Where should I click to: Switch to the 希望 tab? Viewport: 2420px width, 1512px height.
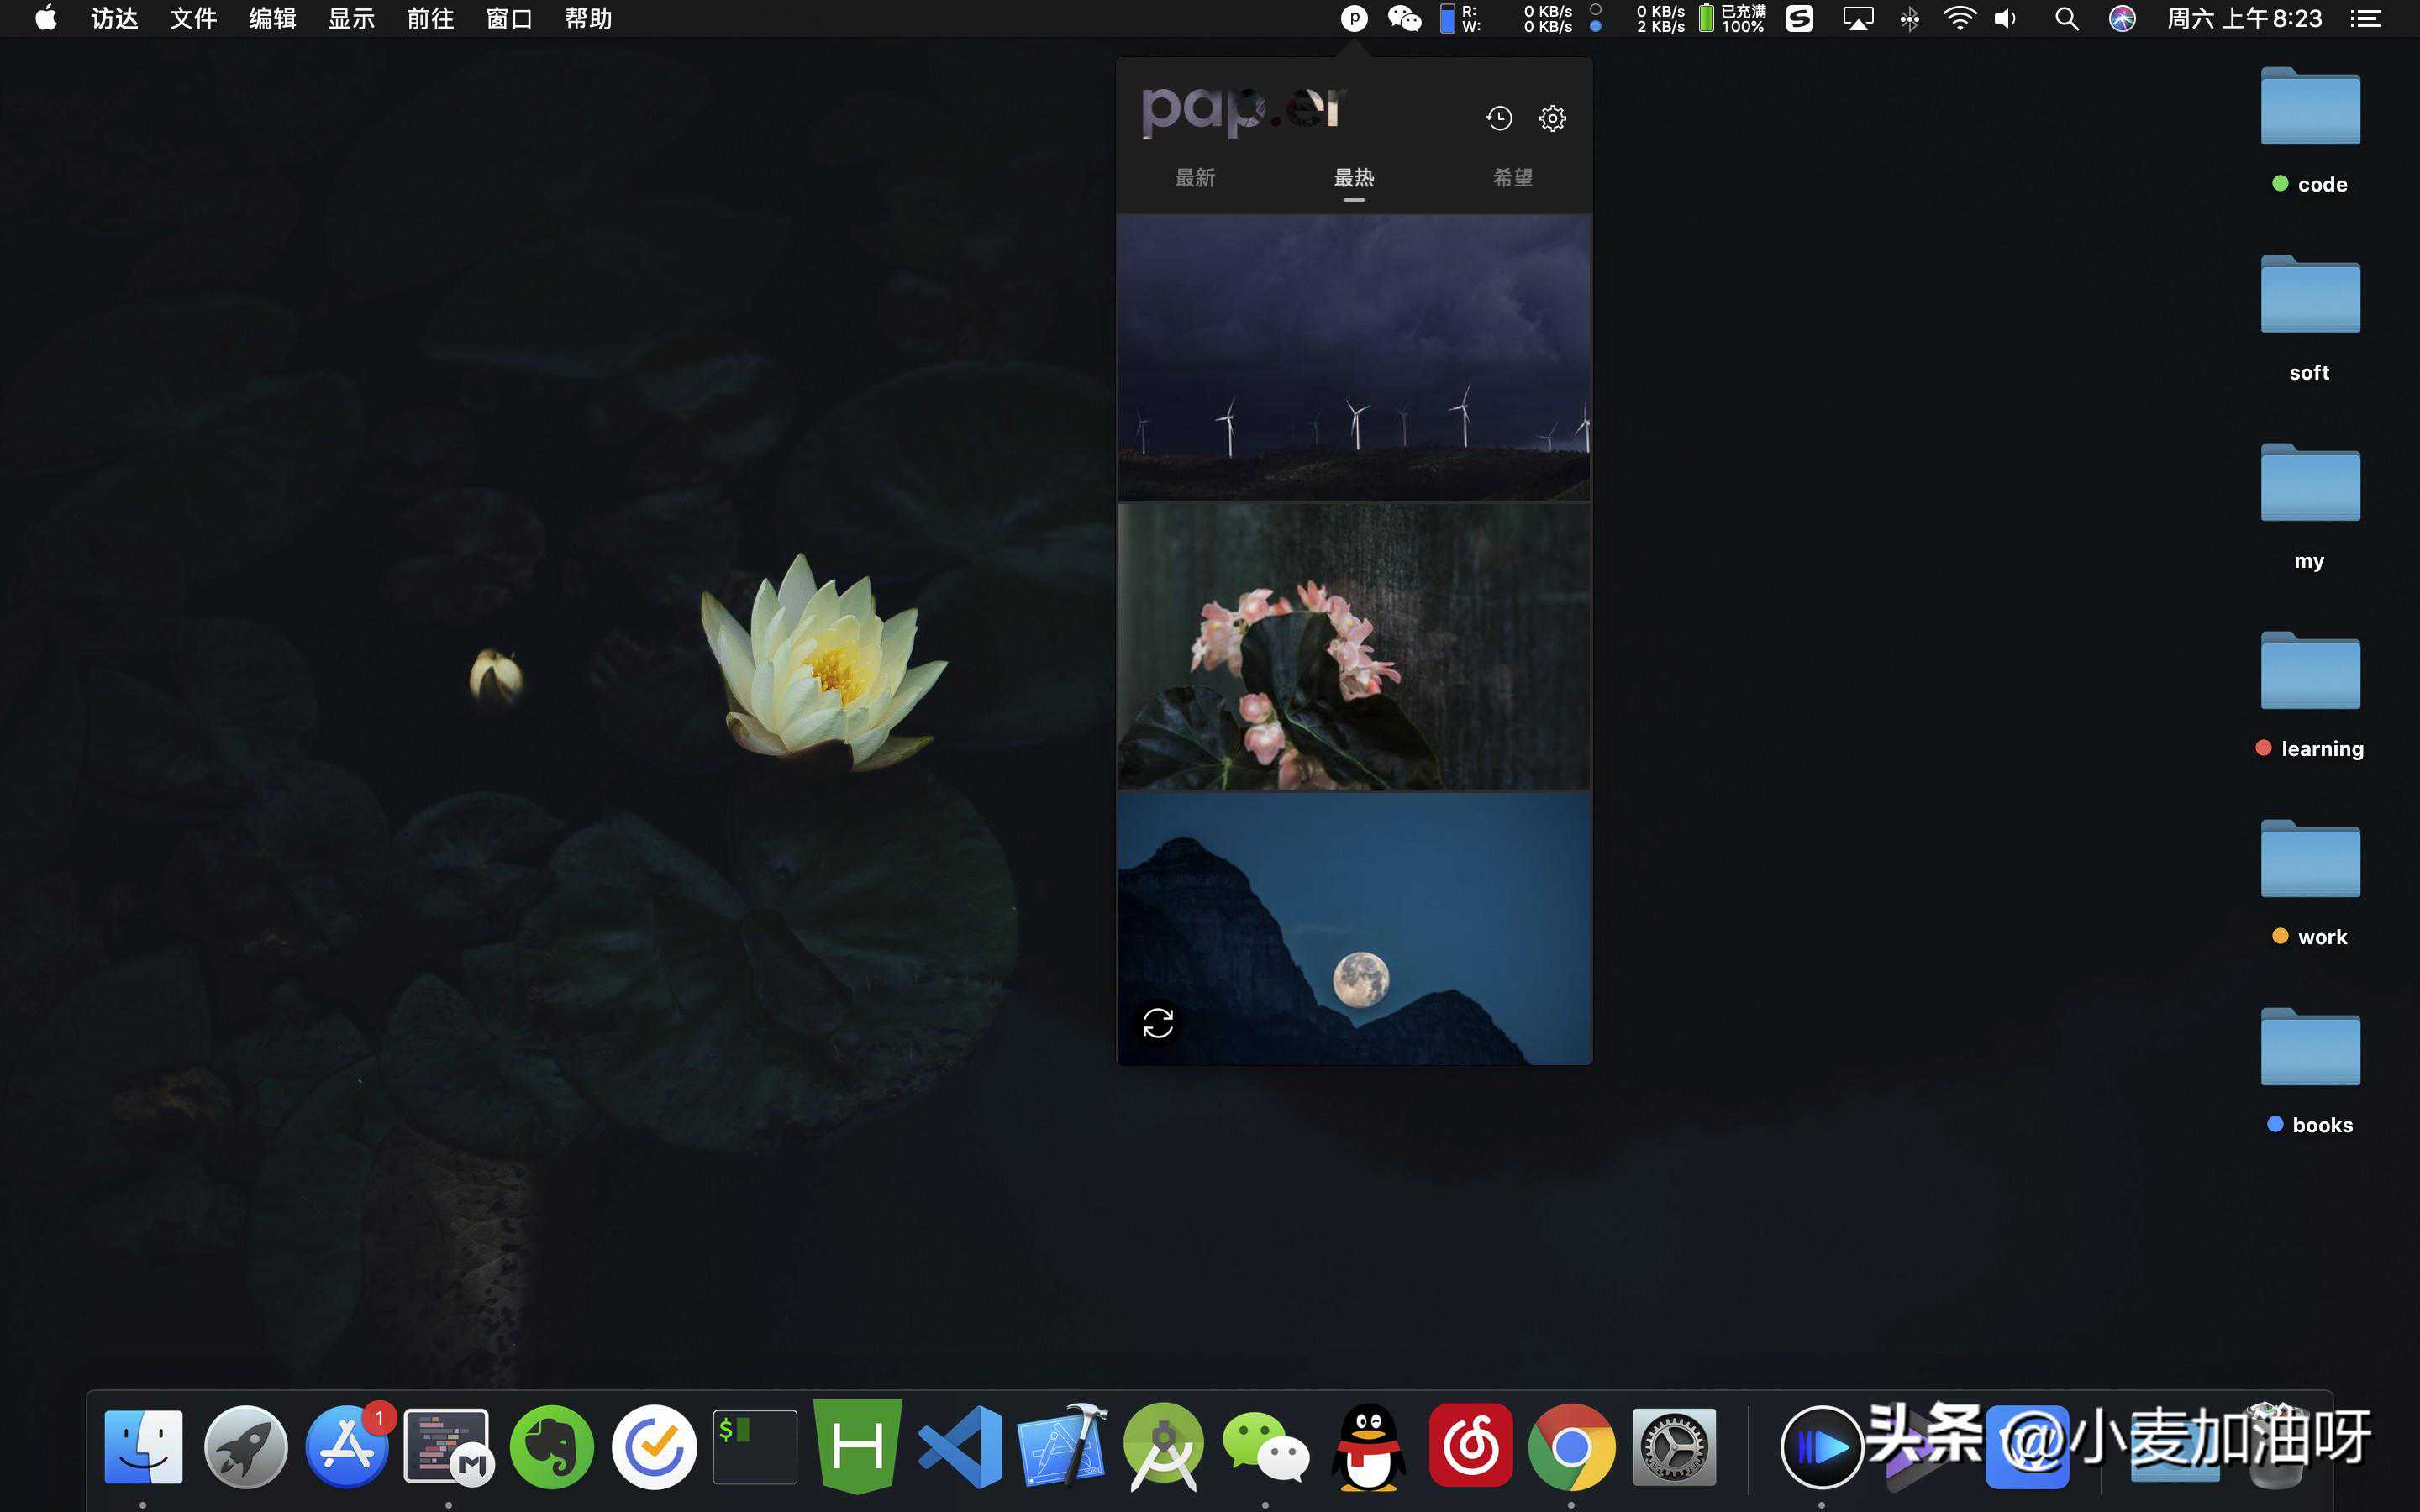[x=1512, y=178]
